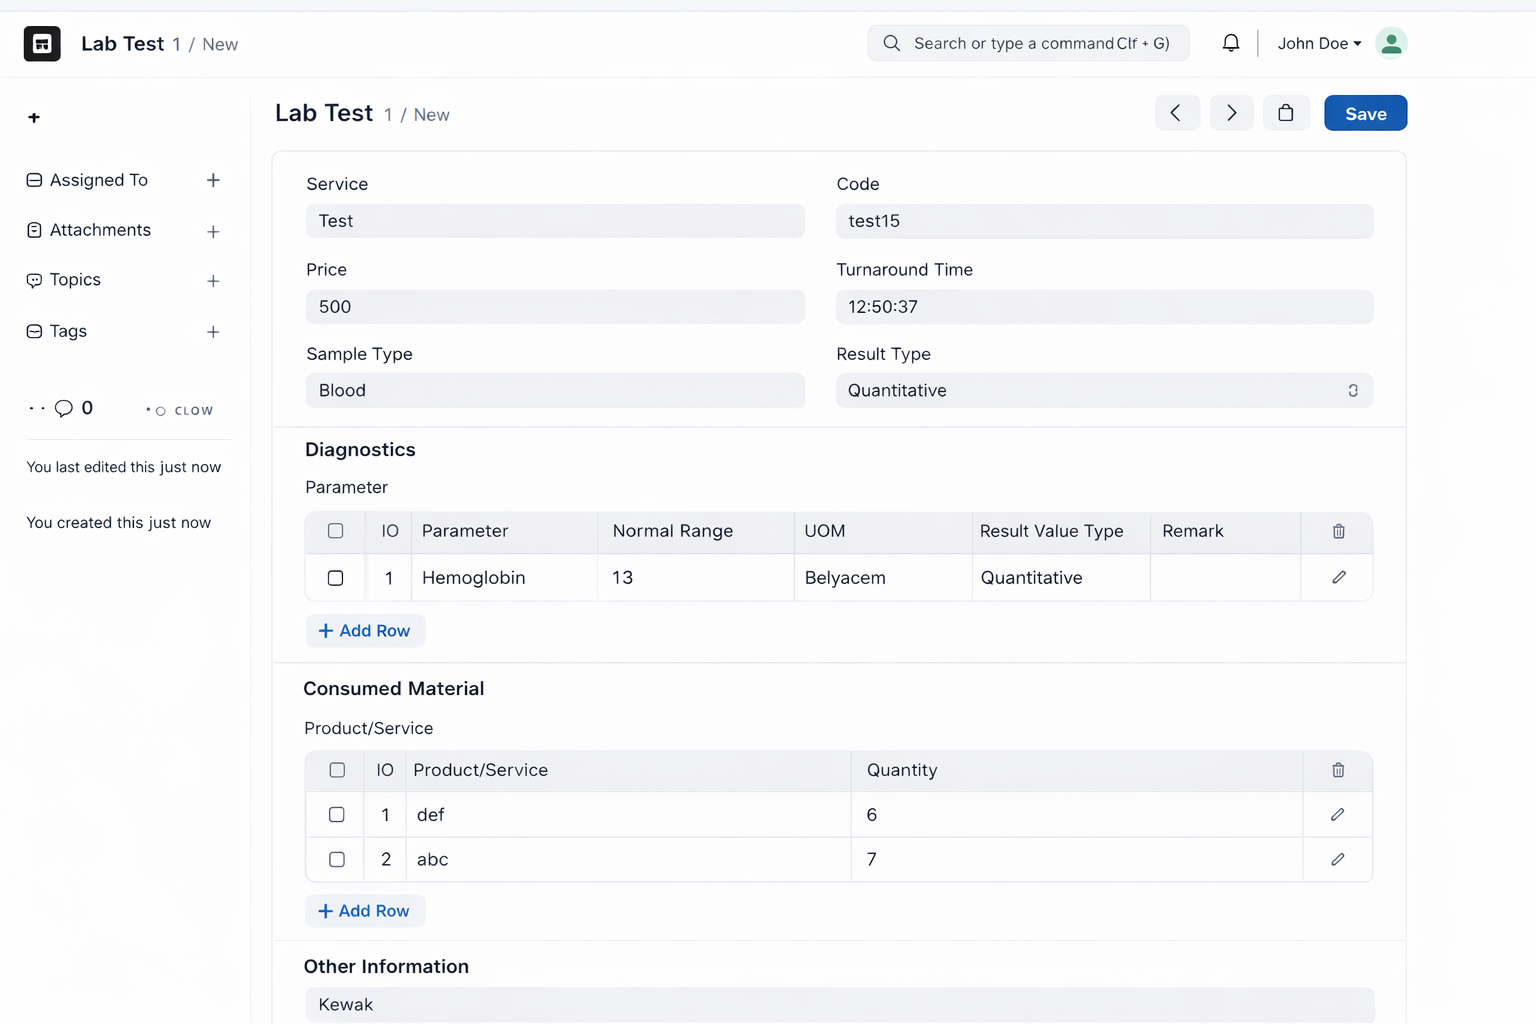Image resolution: width=1536 pixels, height=1024 pixels.
Task: Select all Parameter rows checkbox
Action: [336, 531]
